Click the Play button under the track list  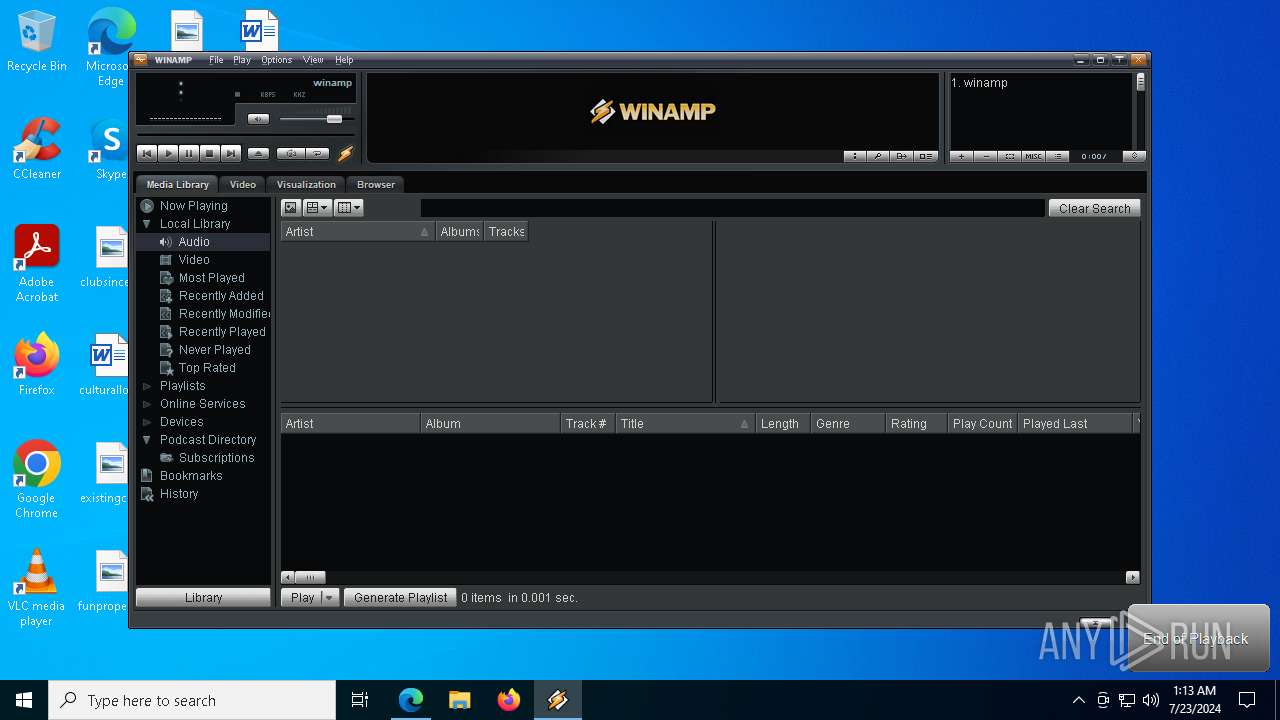coord(301,597)
